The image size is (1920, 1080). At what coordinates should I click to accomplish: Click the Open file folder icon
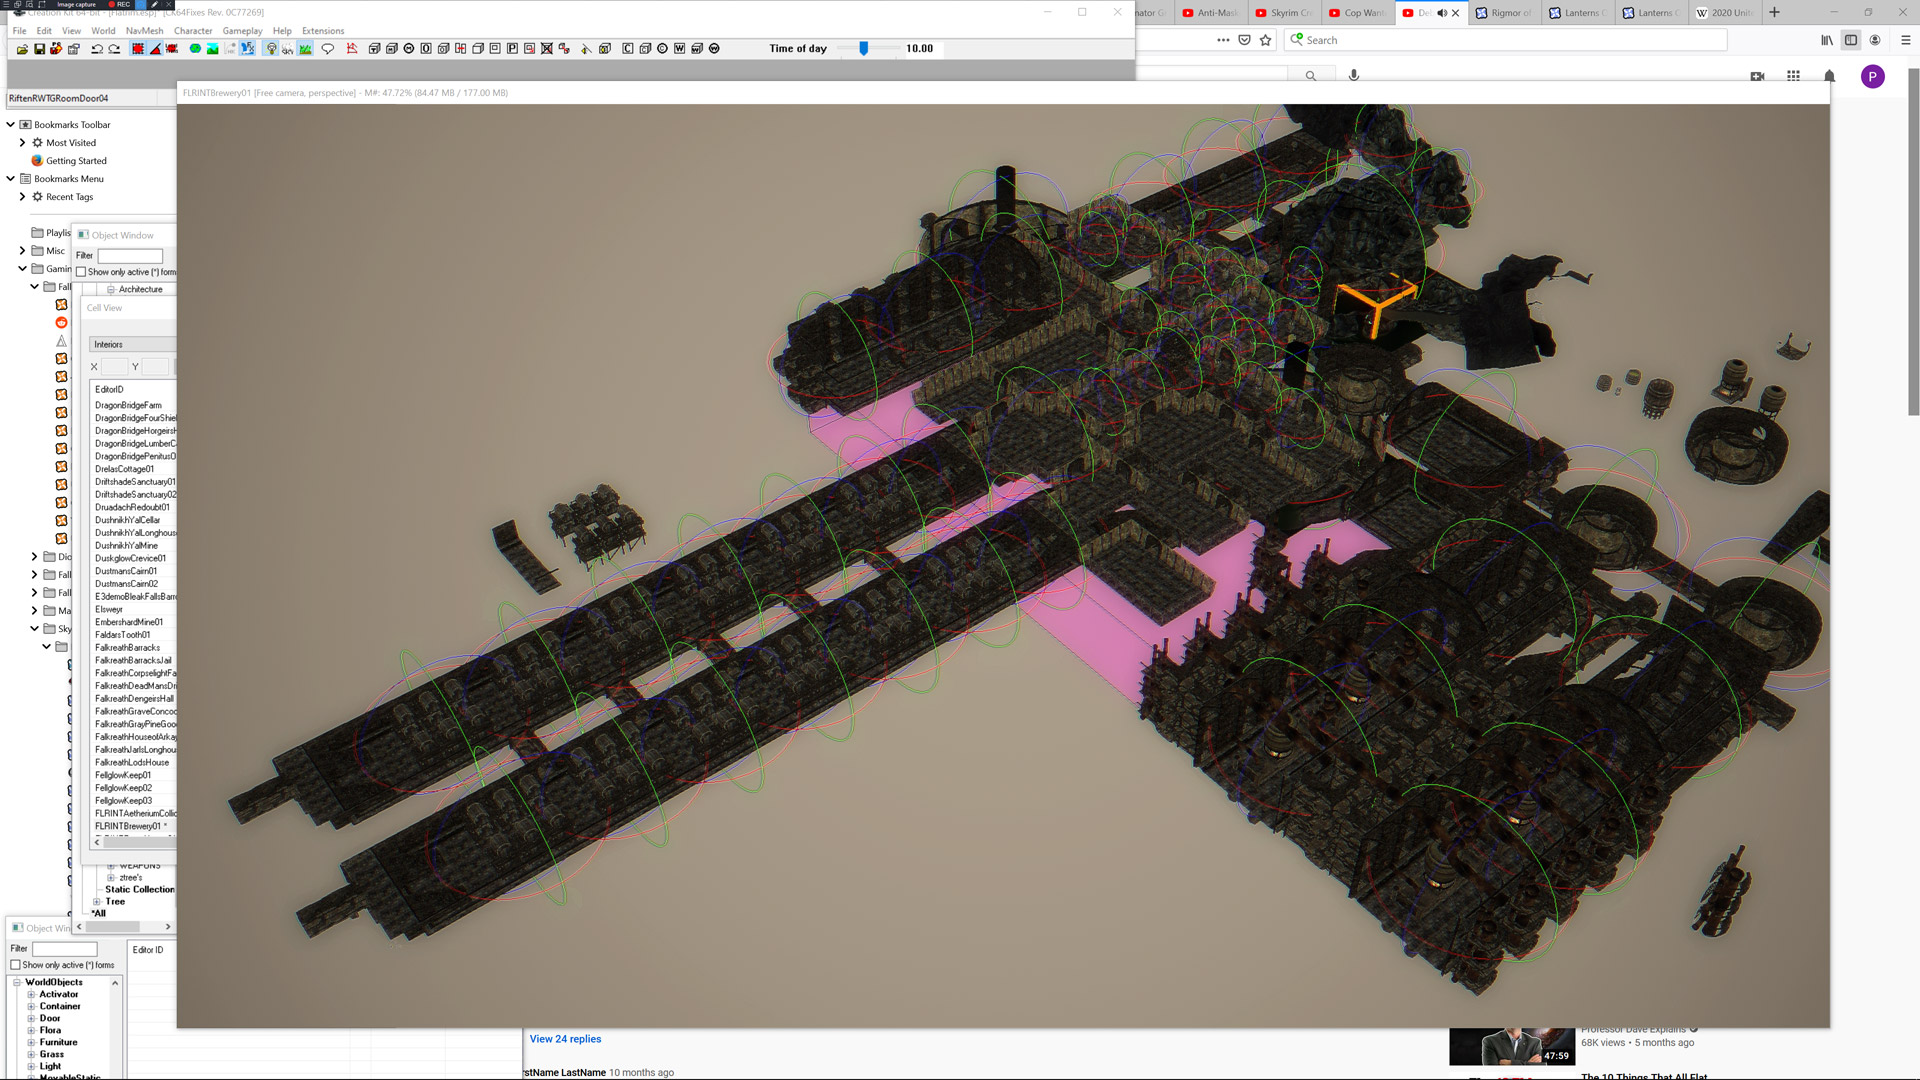click(22, 49)
